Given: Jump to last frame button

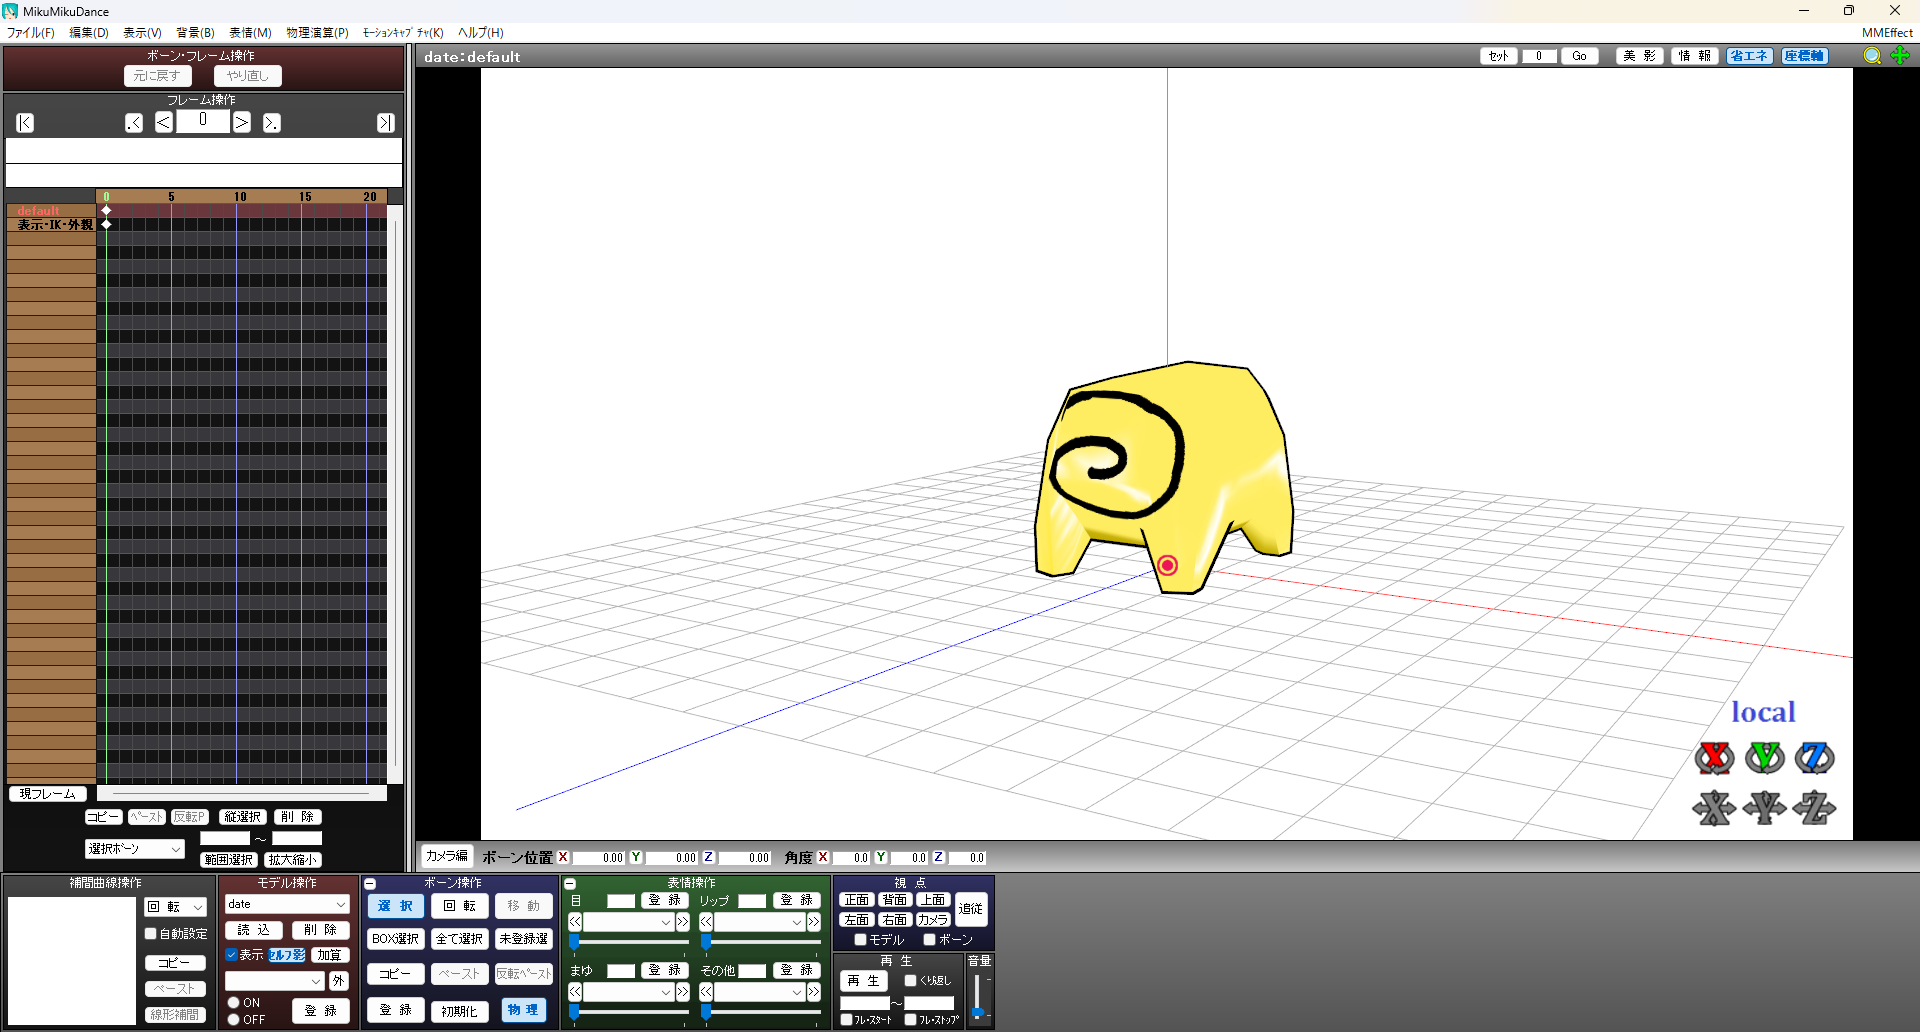Looking at the screenshot, I should 385,123.
